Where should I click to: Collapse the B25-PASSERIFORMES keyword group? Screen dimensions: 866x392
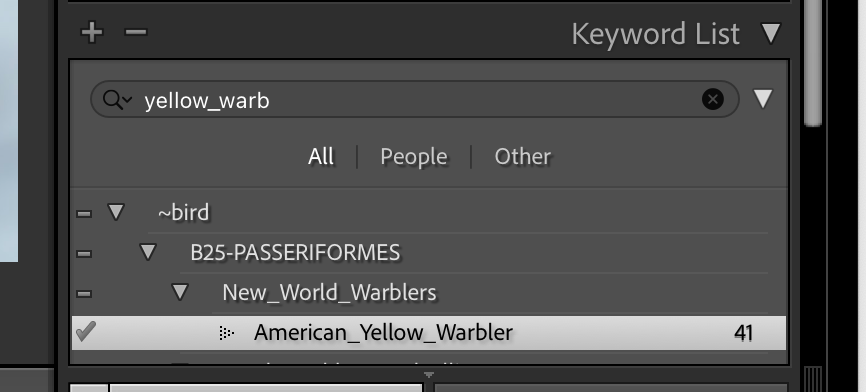coord(147,252)
